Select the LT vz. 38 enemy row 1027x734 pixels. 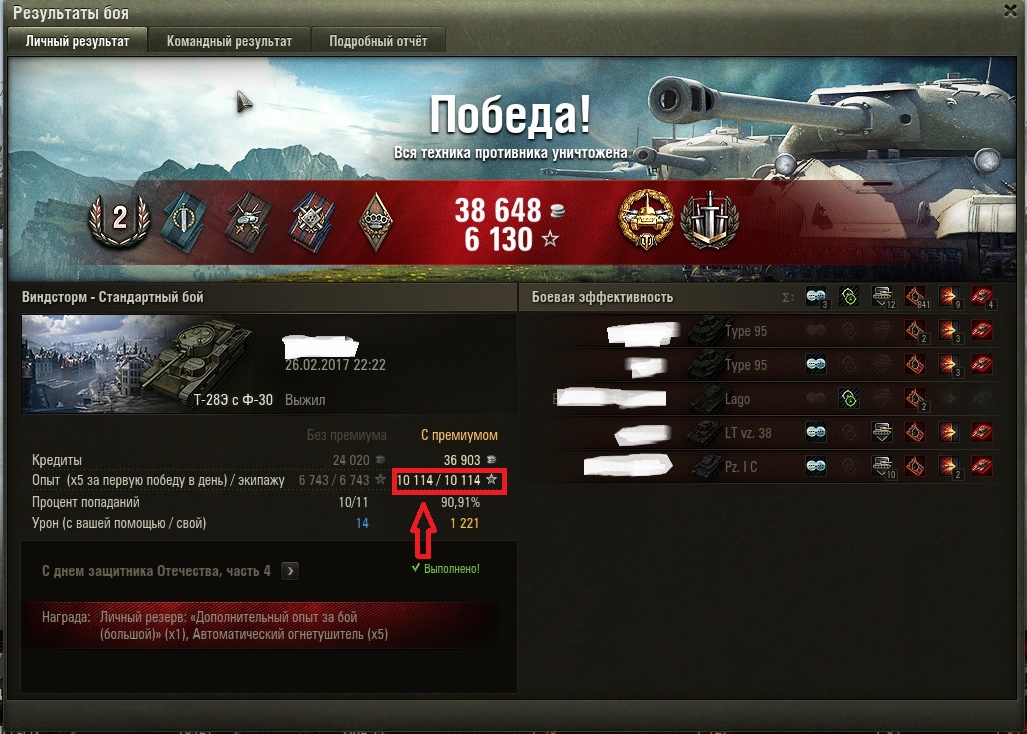pos(775,432)
